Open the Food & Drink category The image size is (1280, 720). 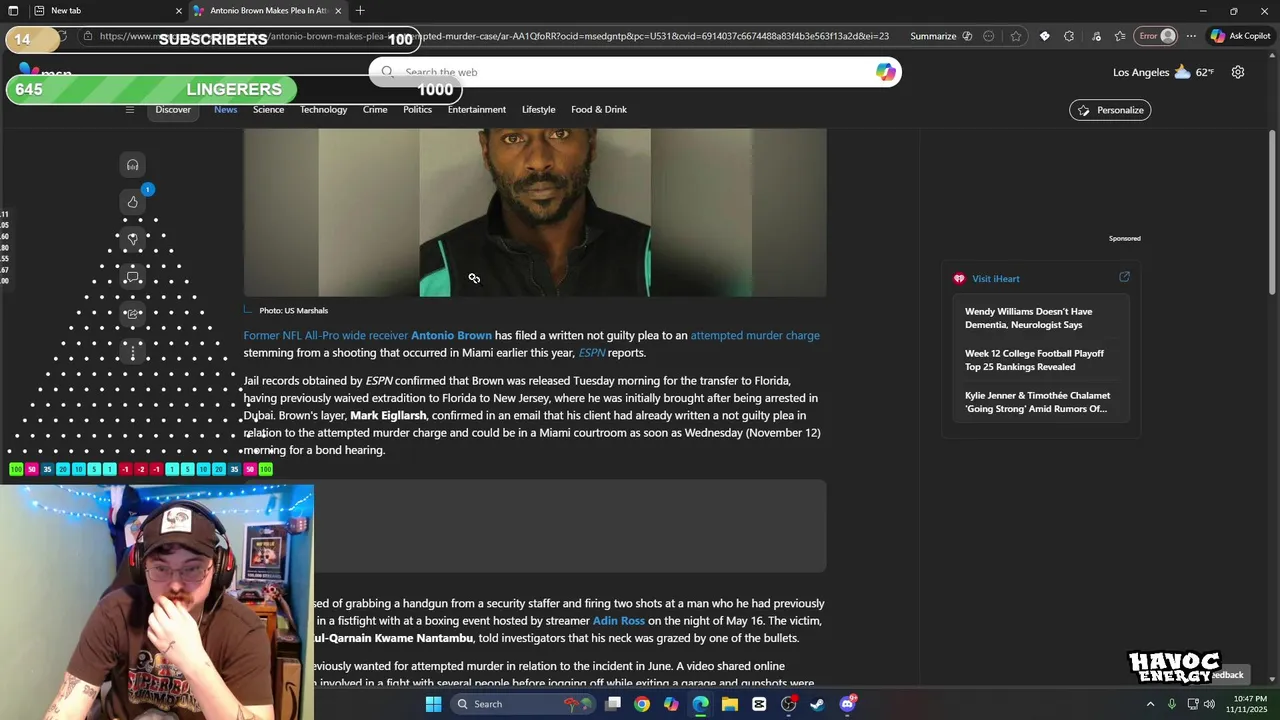click(x=599, y=110)
